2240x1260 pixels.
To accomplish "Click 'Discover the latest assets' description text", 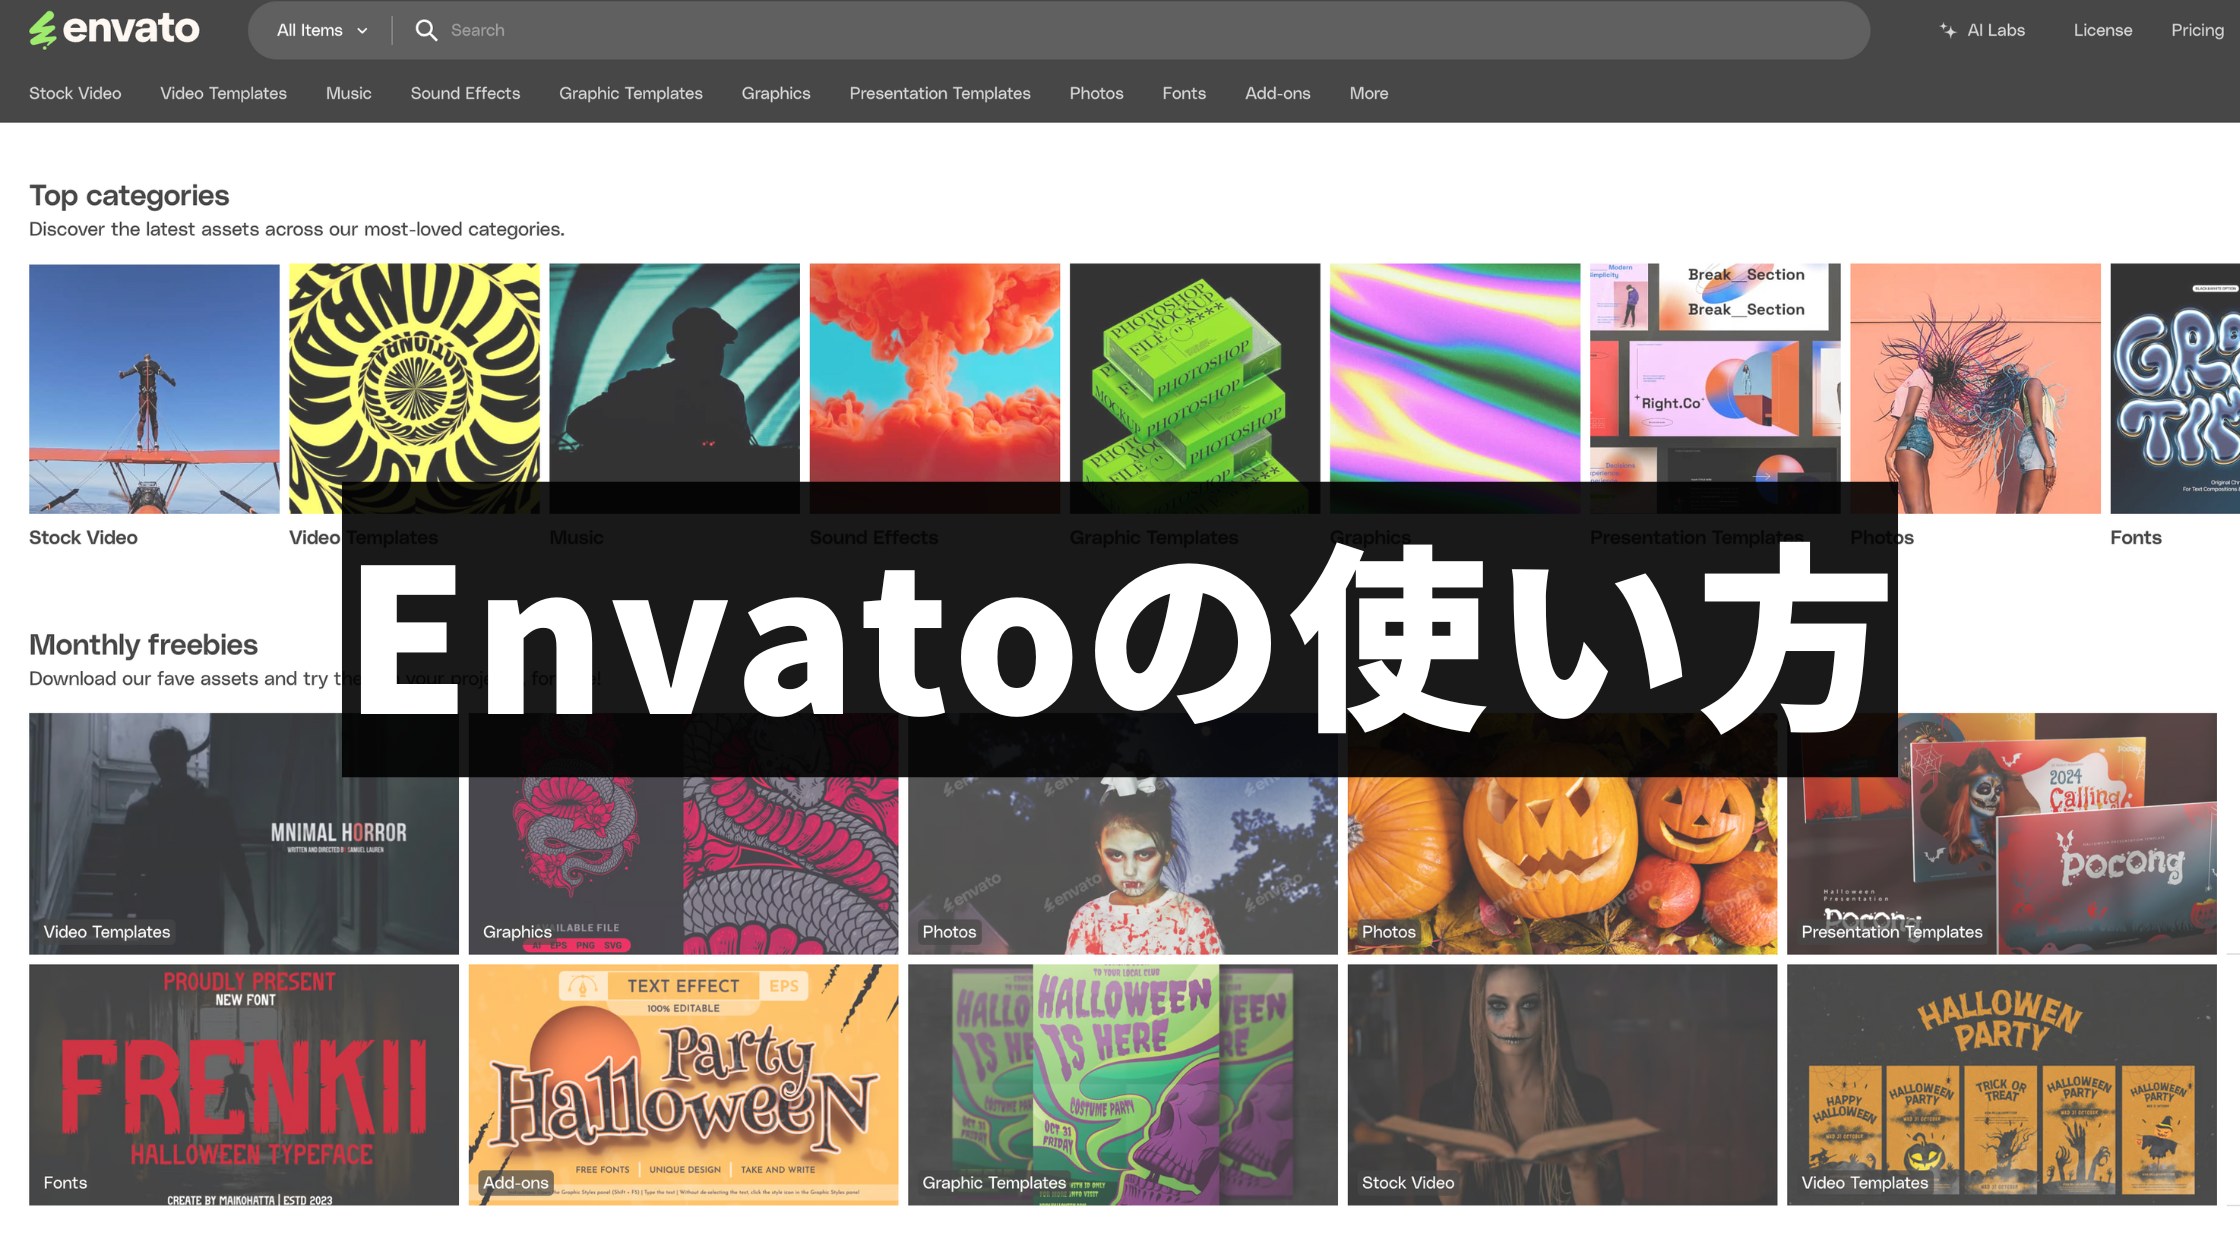I will (x=297, y=229).
